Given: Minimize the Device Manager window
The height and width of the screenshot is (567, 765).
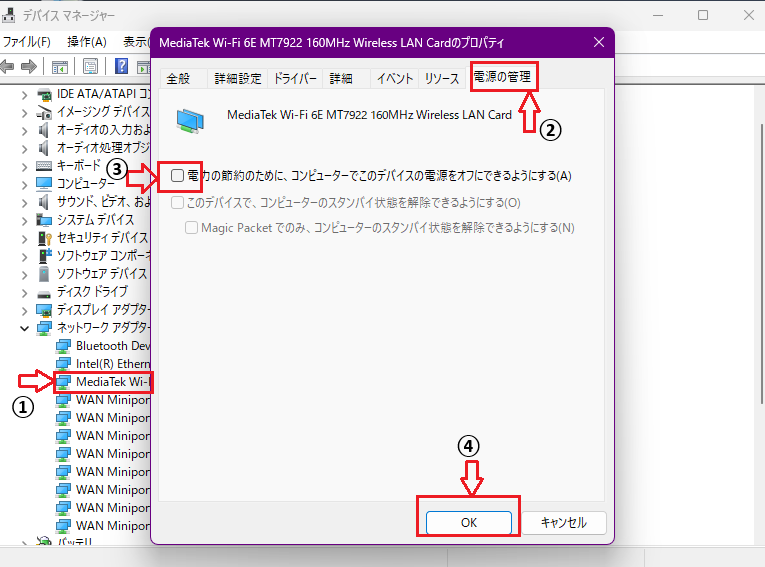Looking at the screenshot, I should [x=658, y=16].
